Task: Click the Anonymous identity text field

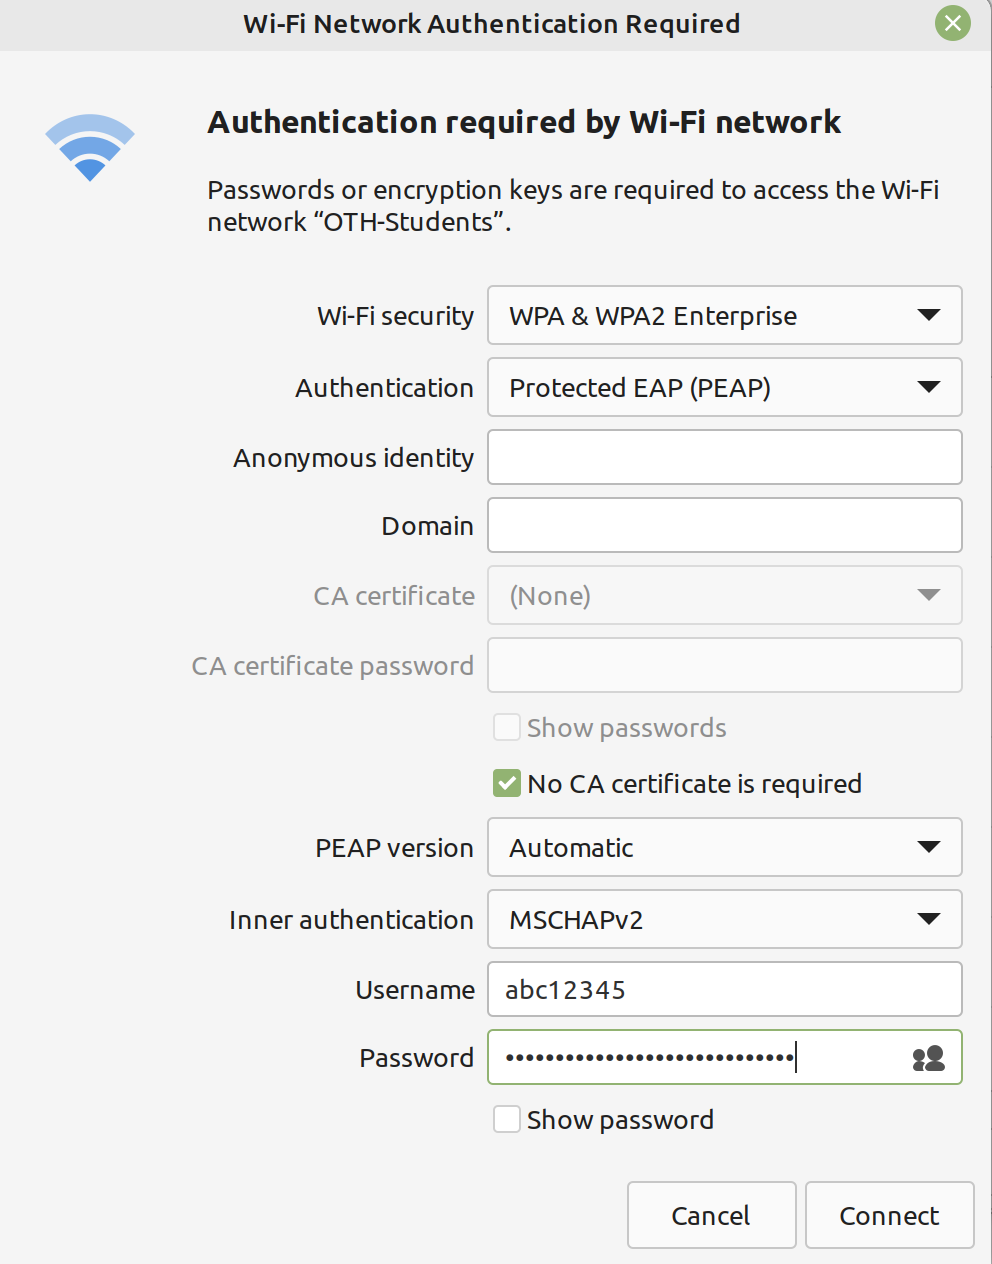Action: click(724, 458)
